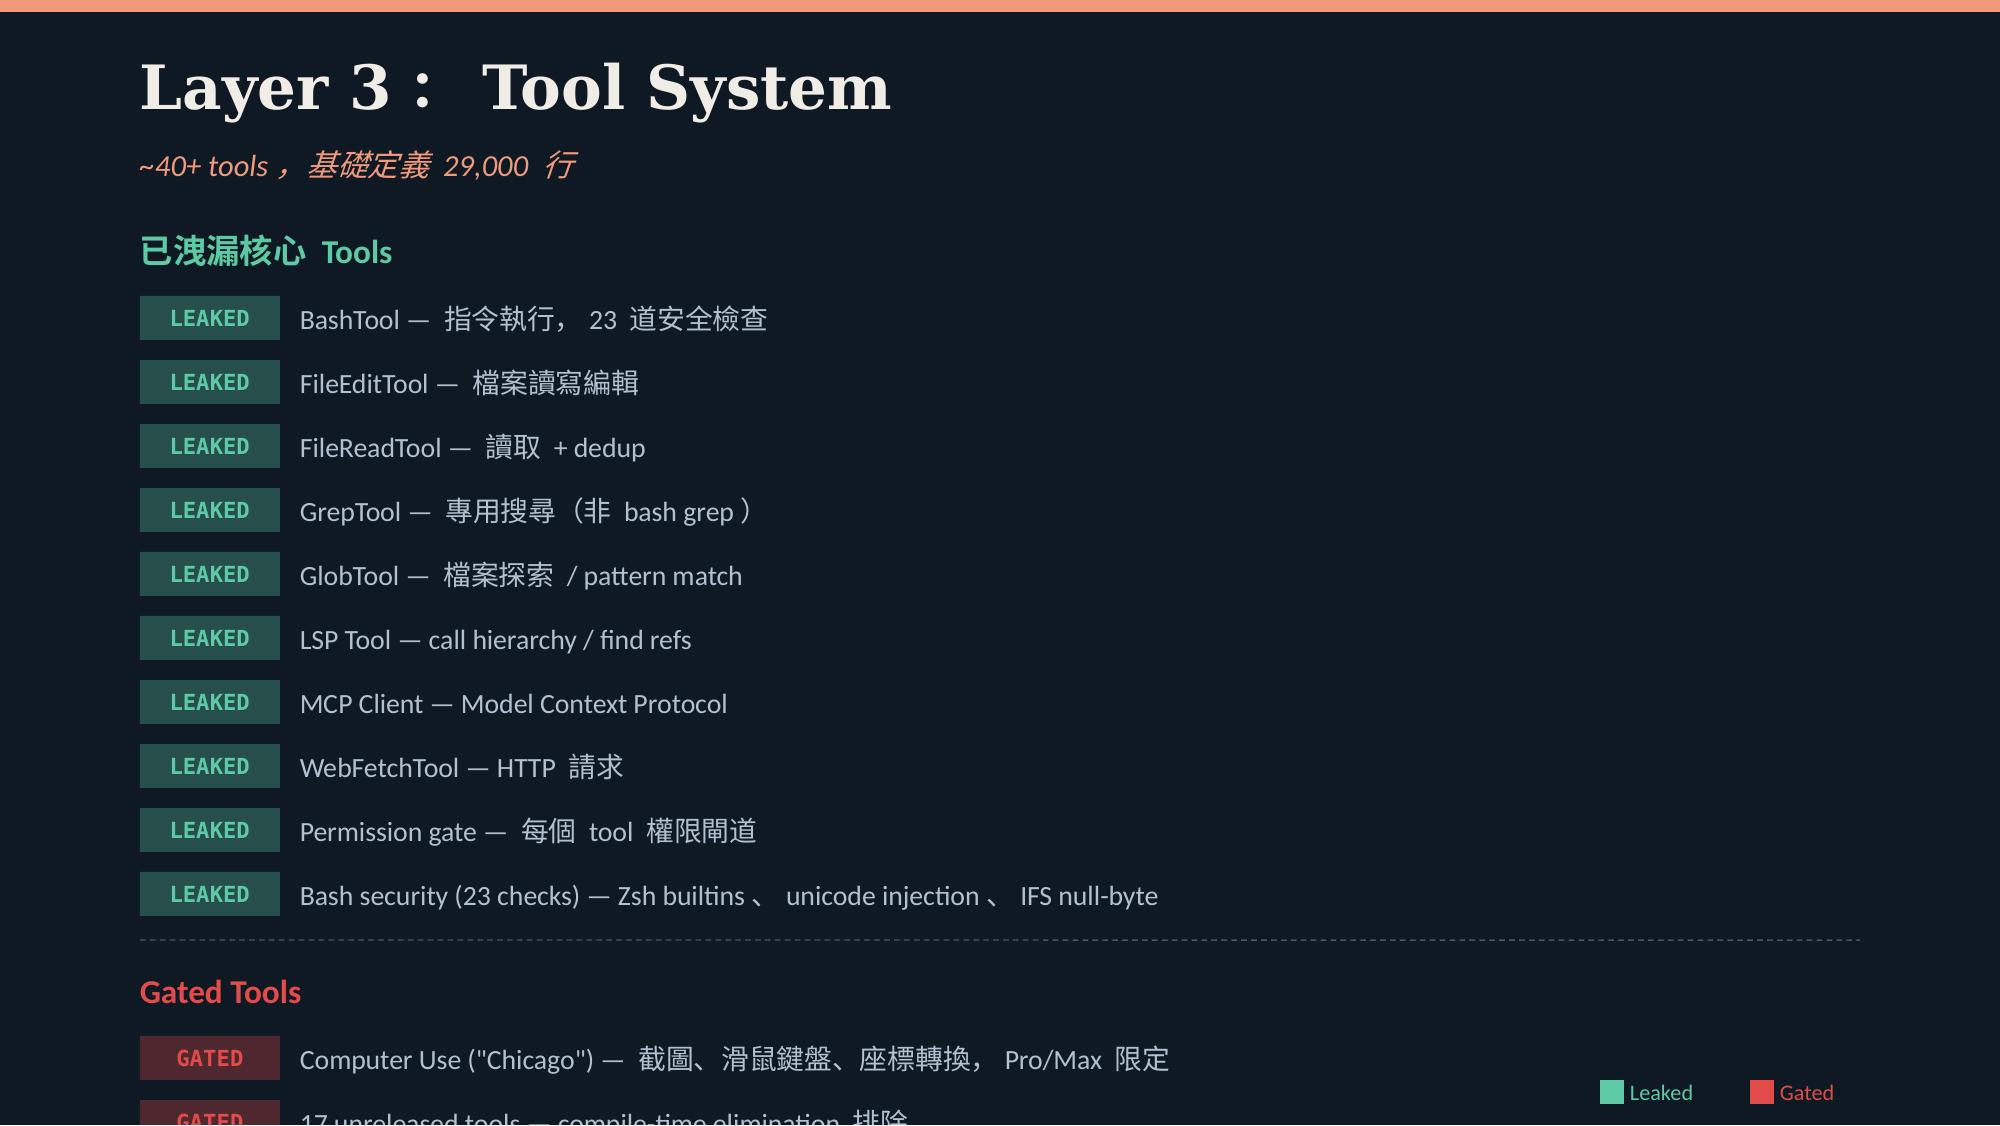Viewport: 2000px width, 1126px height.
Task: Select the subtitle '~40+ tools, 基礎定義 29,000 行'
Action: coord(358,166)
